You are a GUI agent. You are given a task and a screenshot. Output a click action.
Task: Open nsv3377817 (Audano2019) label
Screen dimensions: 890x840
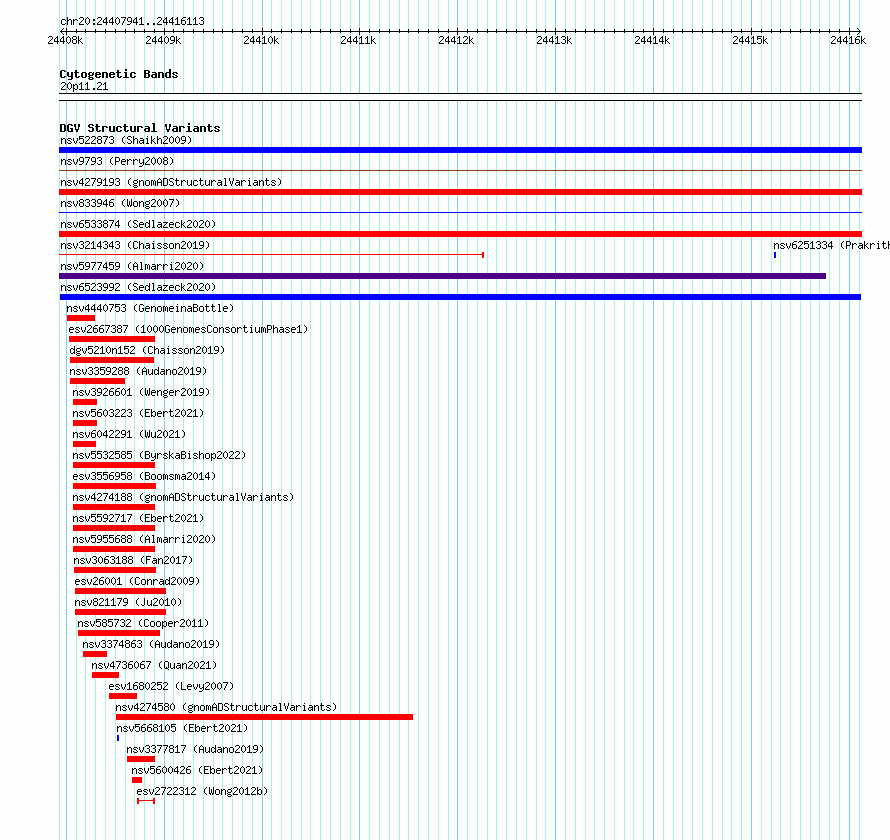pos(195,749)
